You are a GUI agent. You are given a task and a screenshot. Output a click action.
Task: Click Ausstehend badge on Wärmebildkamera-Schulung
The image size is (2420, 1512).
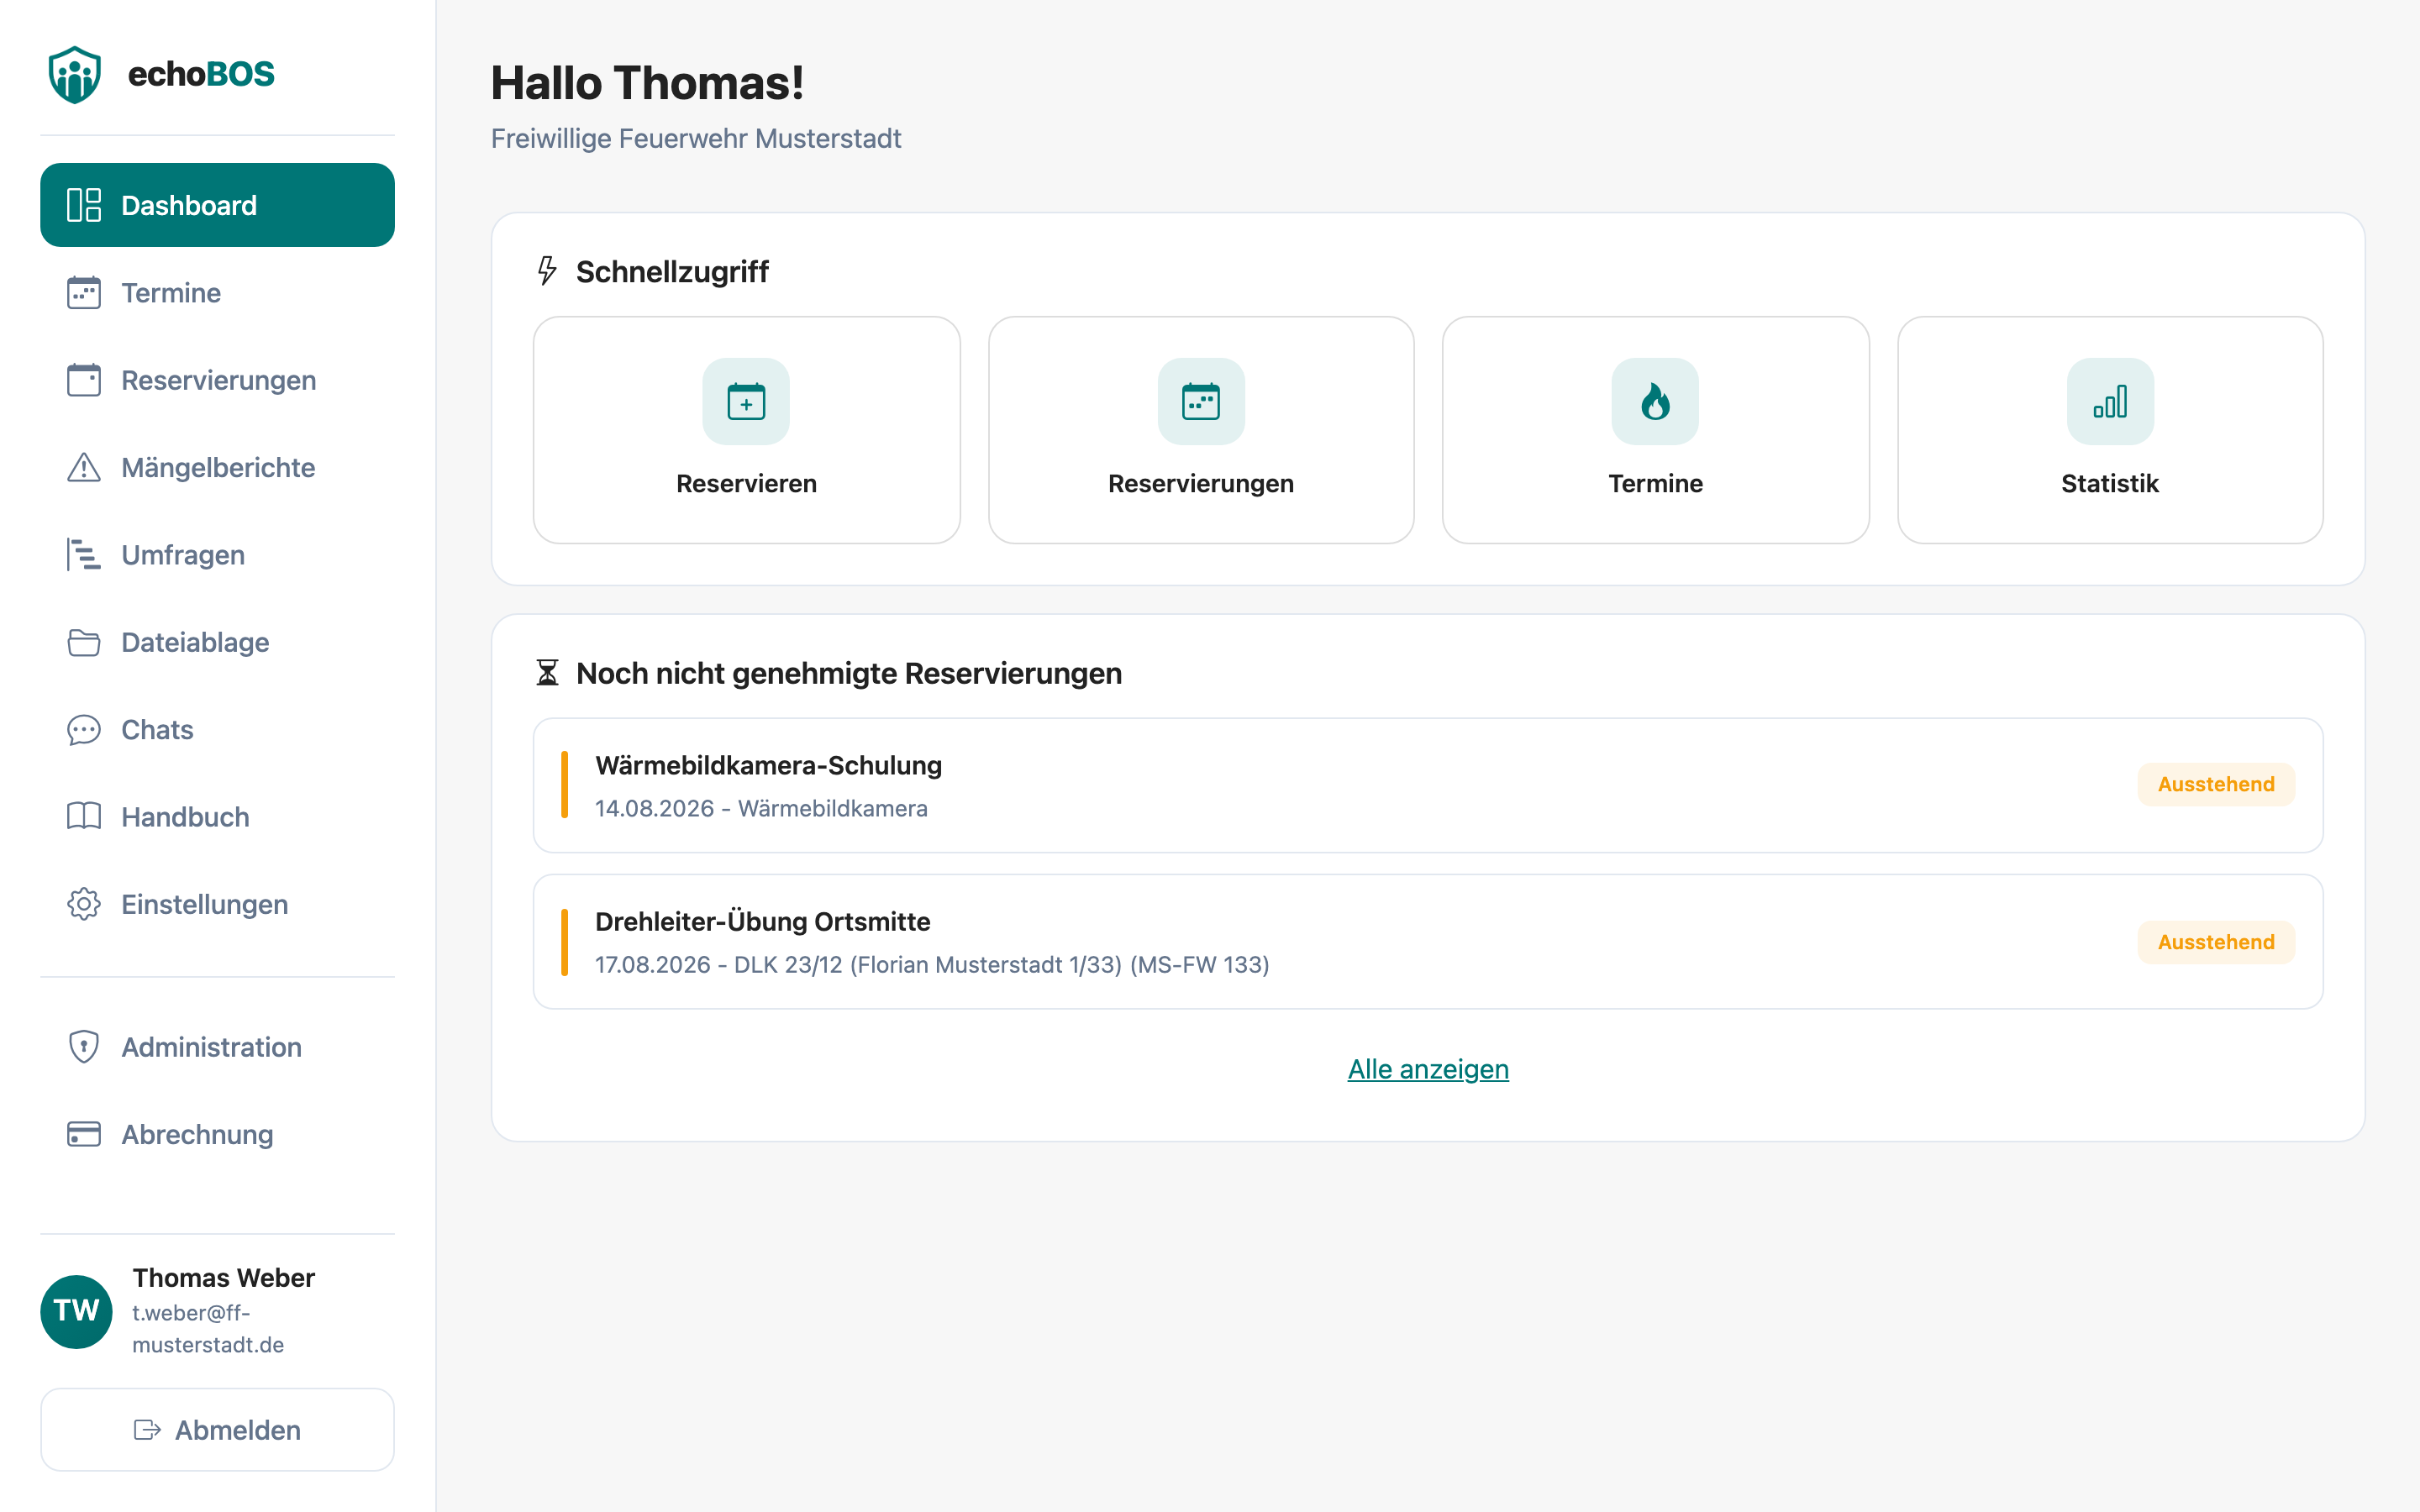point(2216,785)
